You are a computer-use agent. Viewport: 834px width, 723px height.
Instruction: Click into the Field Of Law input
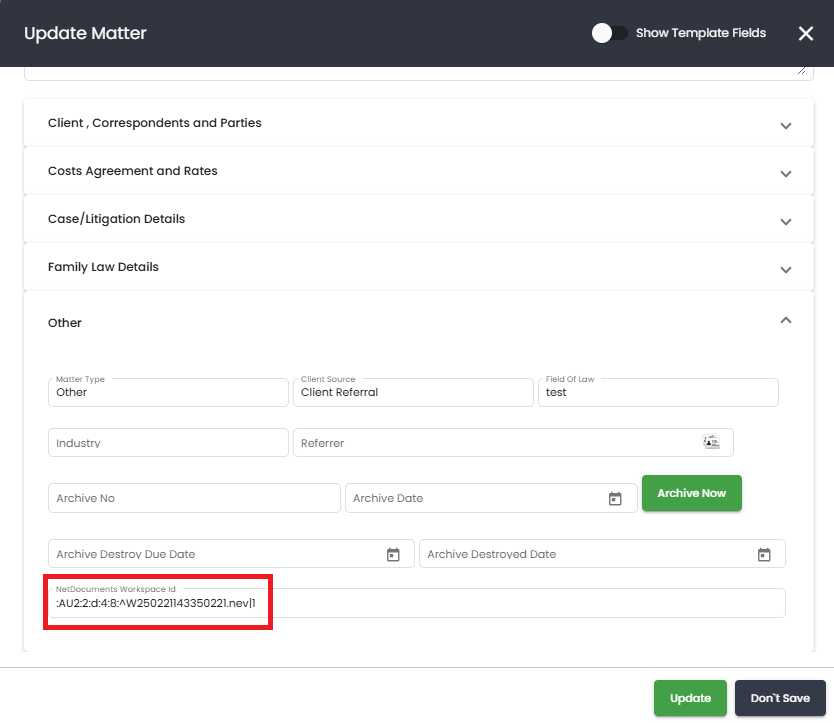click(x=658, y=393)
